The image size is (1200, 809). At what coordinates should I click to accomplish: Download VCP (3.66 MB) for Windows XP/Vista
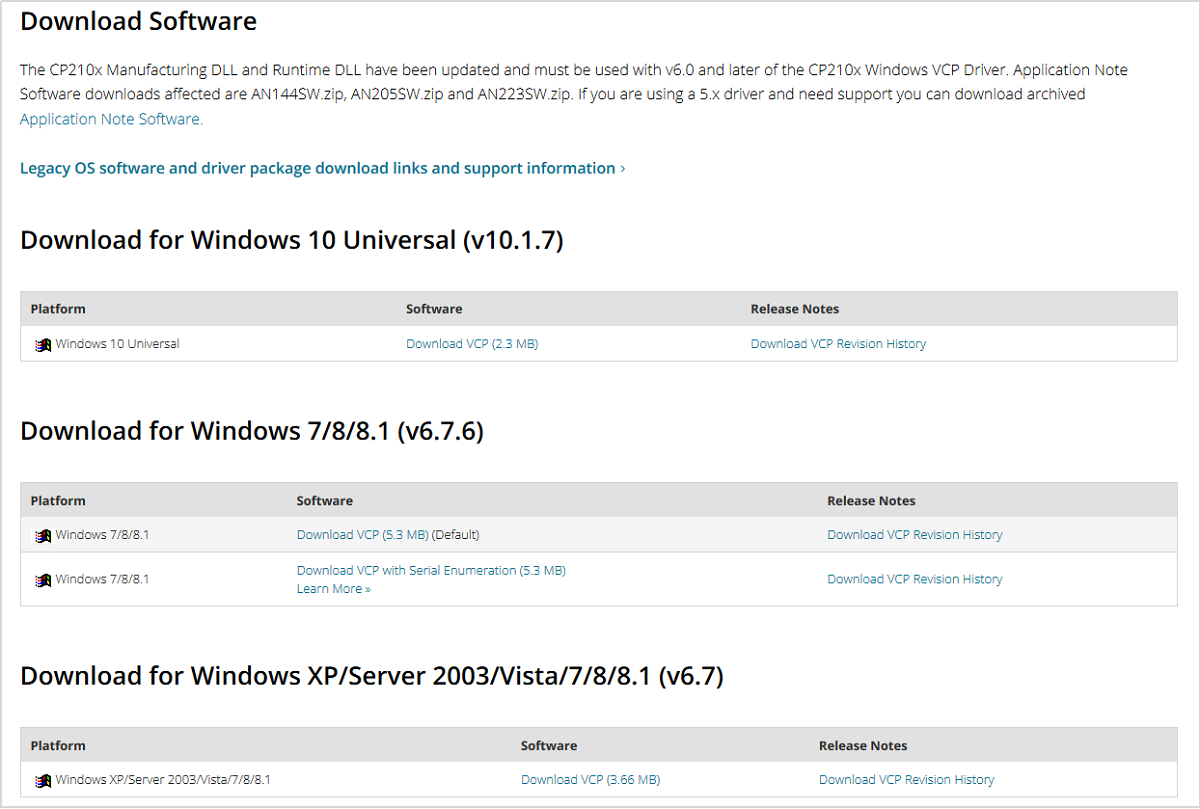[590, 780]
